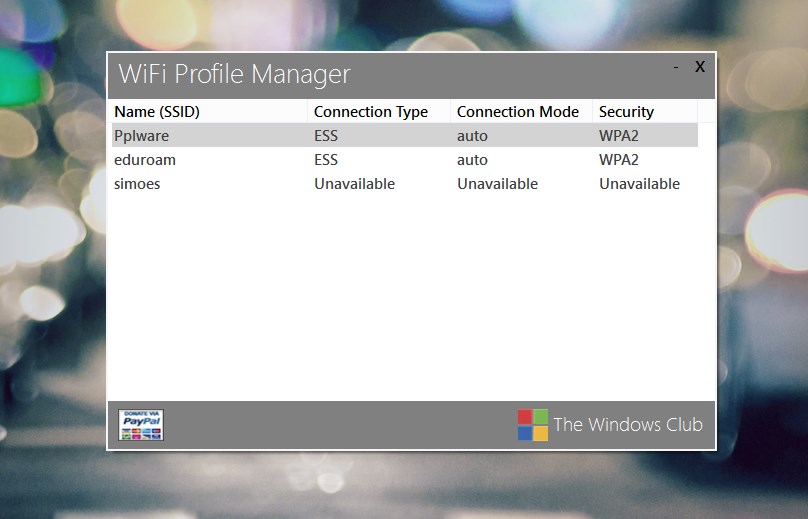This screenshot has height=519, width=808.
Task: Select the Pplware profile name
Action: click(x=141, y=136)
